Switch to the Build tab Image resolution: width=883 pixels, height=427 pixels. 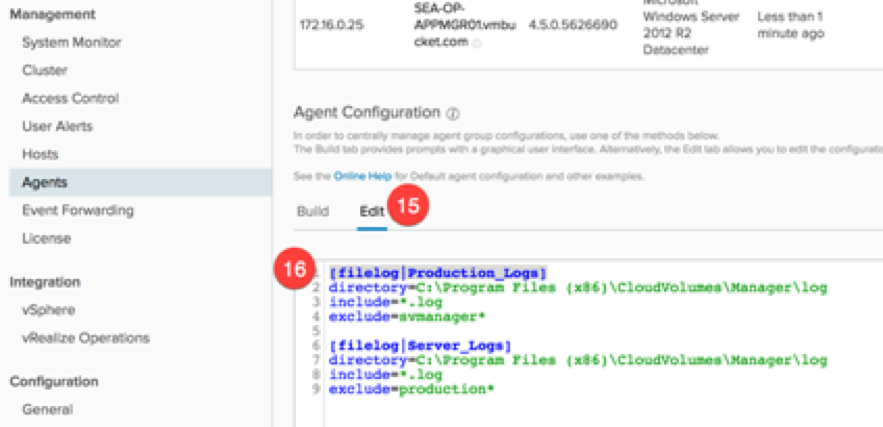312,212
